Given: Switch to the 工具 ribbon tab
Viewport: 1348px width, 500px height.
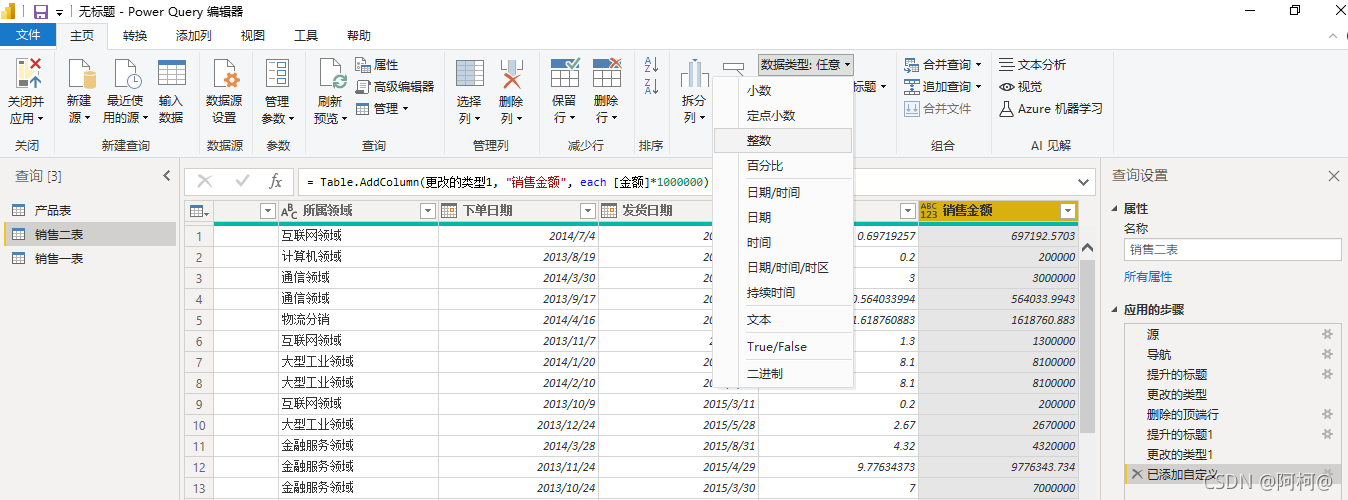Looking at the screenshot, I should [306, 35].
